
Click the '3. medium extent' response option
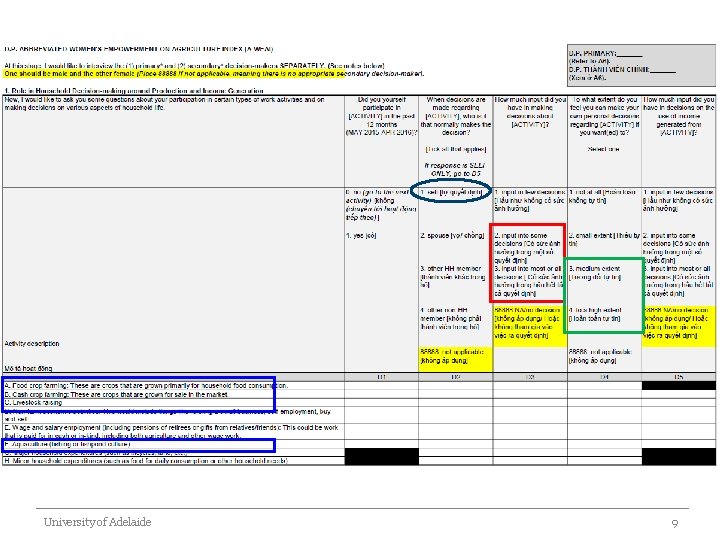click(595, 273)
